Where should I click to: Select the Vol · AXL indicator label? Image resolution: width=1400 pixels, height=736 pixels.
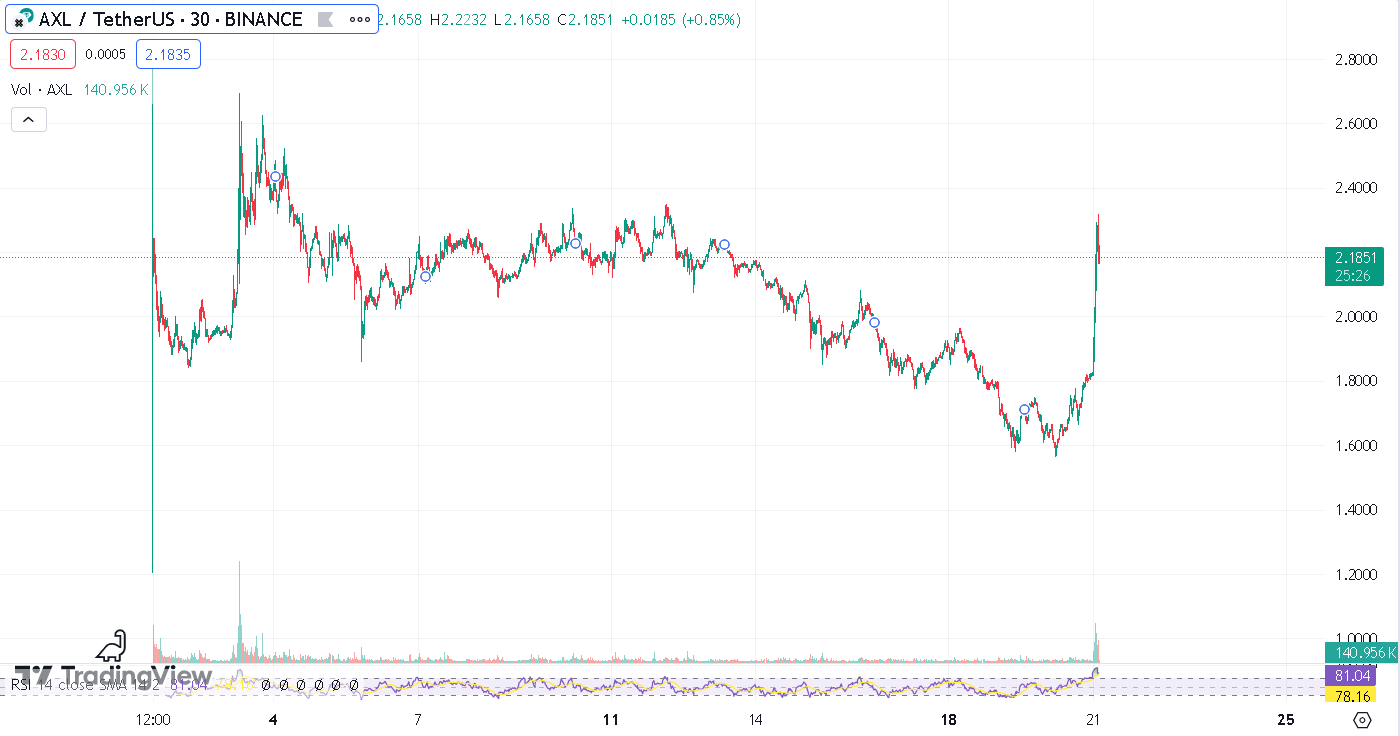point(42,90)
